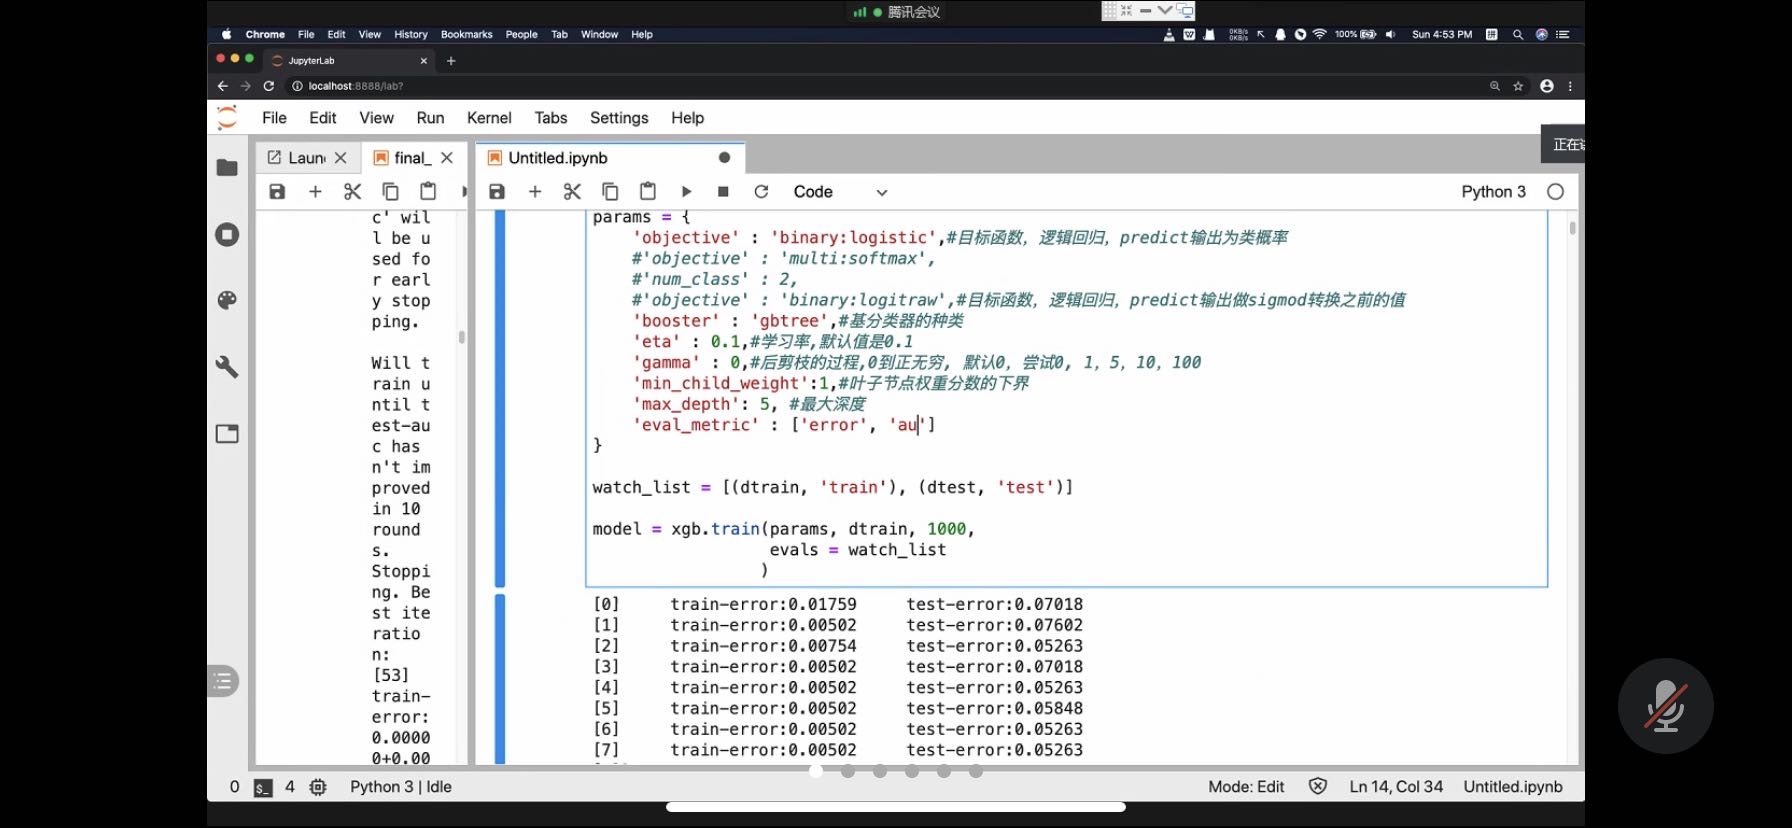Screen dimensions: 1792x828
Task: Open the running kernels sidebar panel
Action: (x=228, y=235)
